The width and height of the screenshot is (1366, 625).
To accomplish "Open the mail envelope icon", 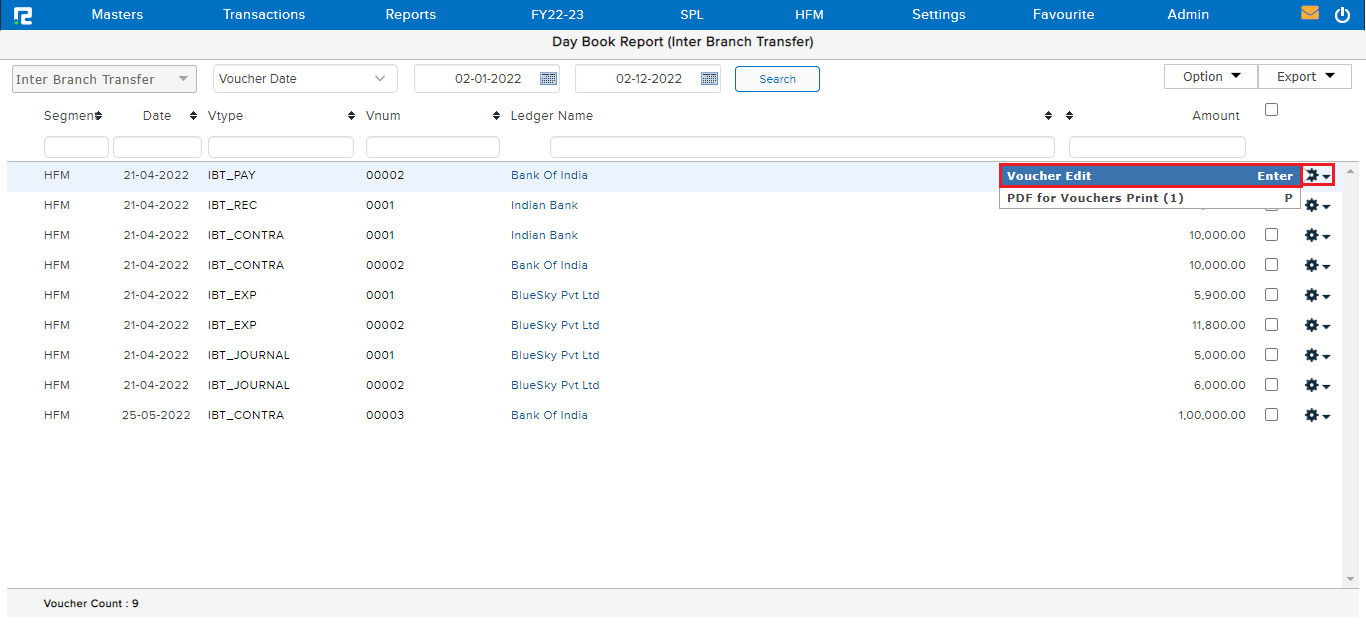I will [1309, 14].
